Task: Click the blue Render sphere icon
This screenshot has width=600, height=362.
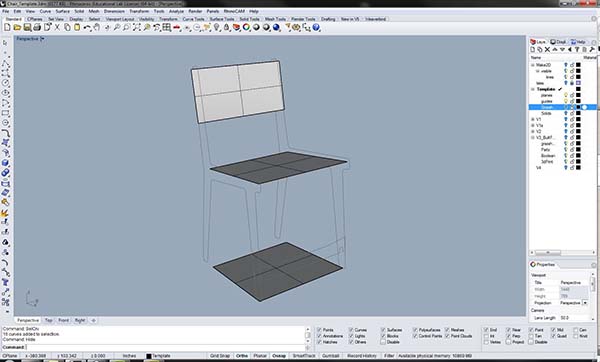Action: pos(276,28)
